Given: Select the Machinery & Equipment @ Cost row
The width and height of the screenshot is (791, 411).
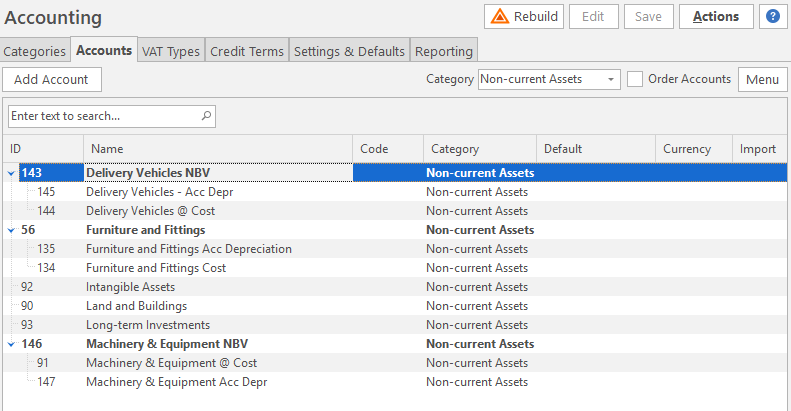Looking at the screenshot, I should point(396,363).
